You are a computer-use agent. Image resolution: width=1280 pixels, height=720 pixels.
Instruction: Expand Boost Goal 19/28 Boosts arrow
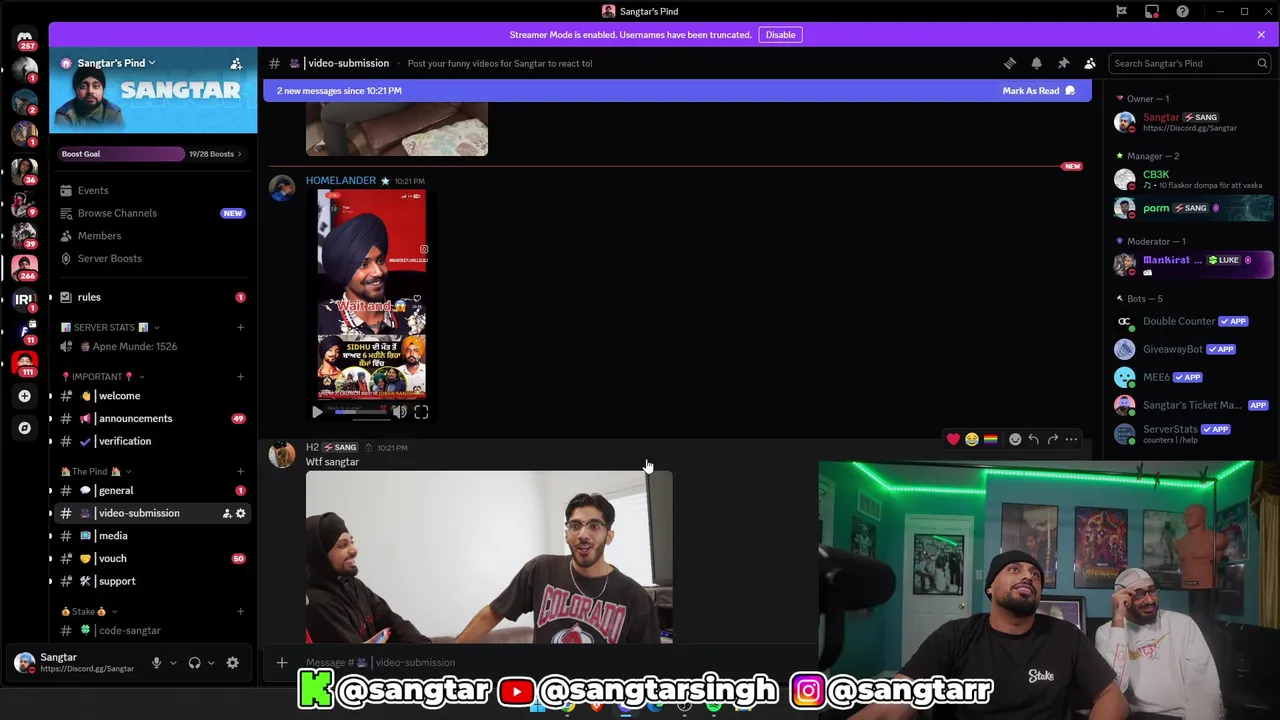pos(240,154)
